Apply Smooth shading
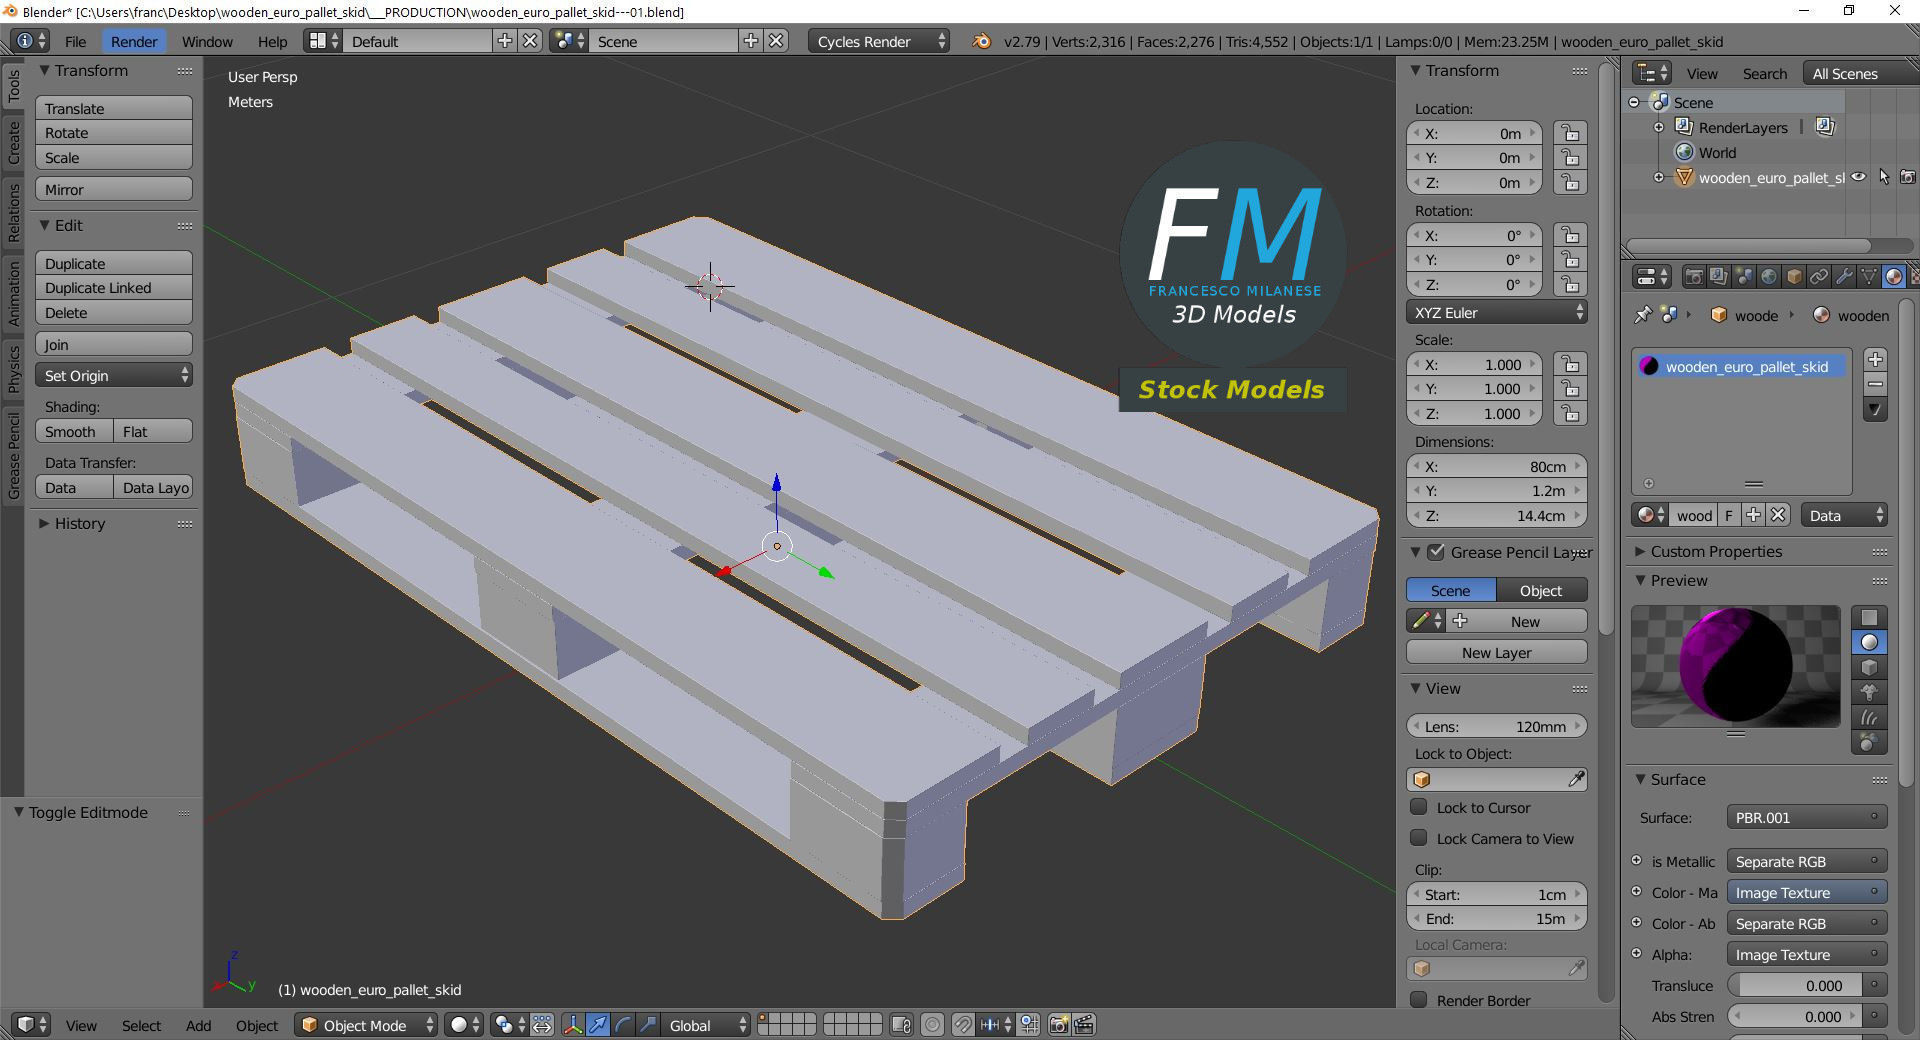Screen dimensions: 1920x1040 (x=74, y=431)
